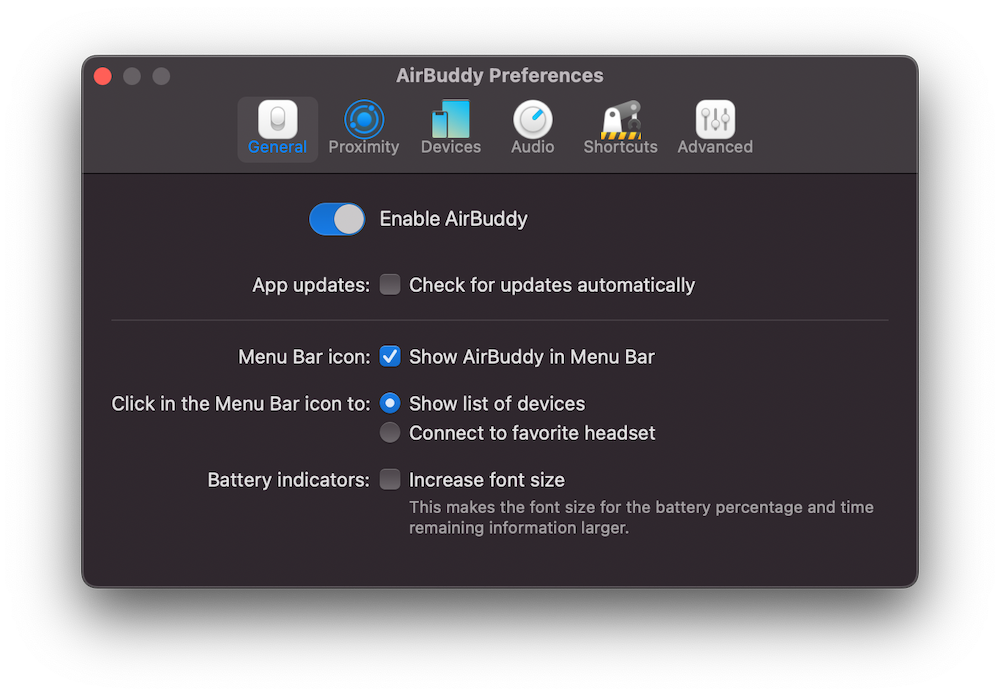Screen dimensions: 1000x696
Task: Click the AirBuddy Preferences title bar
Action: 499,75
